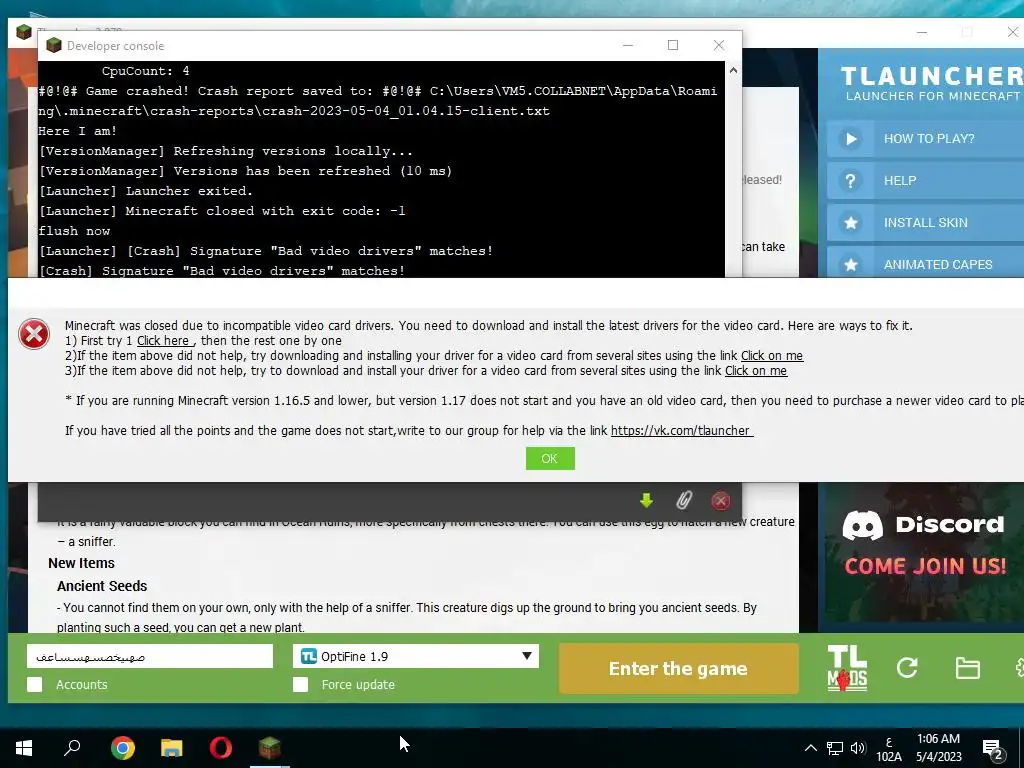The image size is (1024, 768).
Task: Click the volume speaker tray icon
Action: [x=858, y=748]
